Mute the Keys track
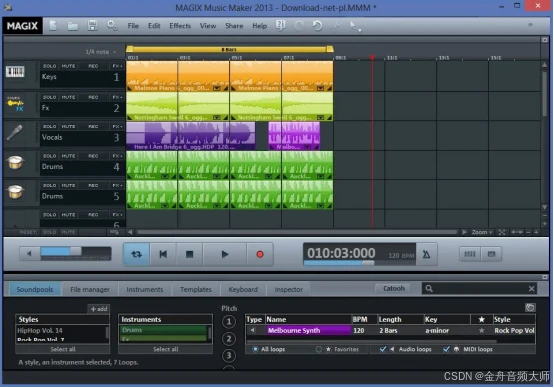The width and height of the screenshot is (554, 388). click(68, 66)
